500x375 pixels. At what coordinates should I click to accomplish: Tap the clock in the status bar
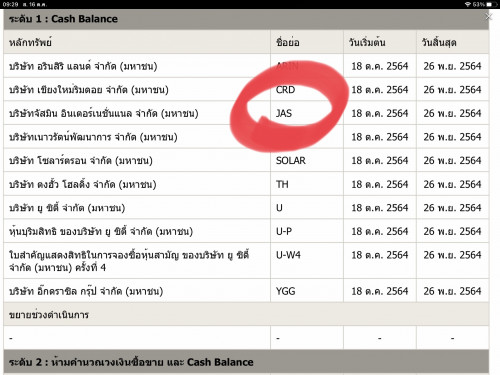pos(10,4)
